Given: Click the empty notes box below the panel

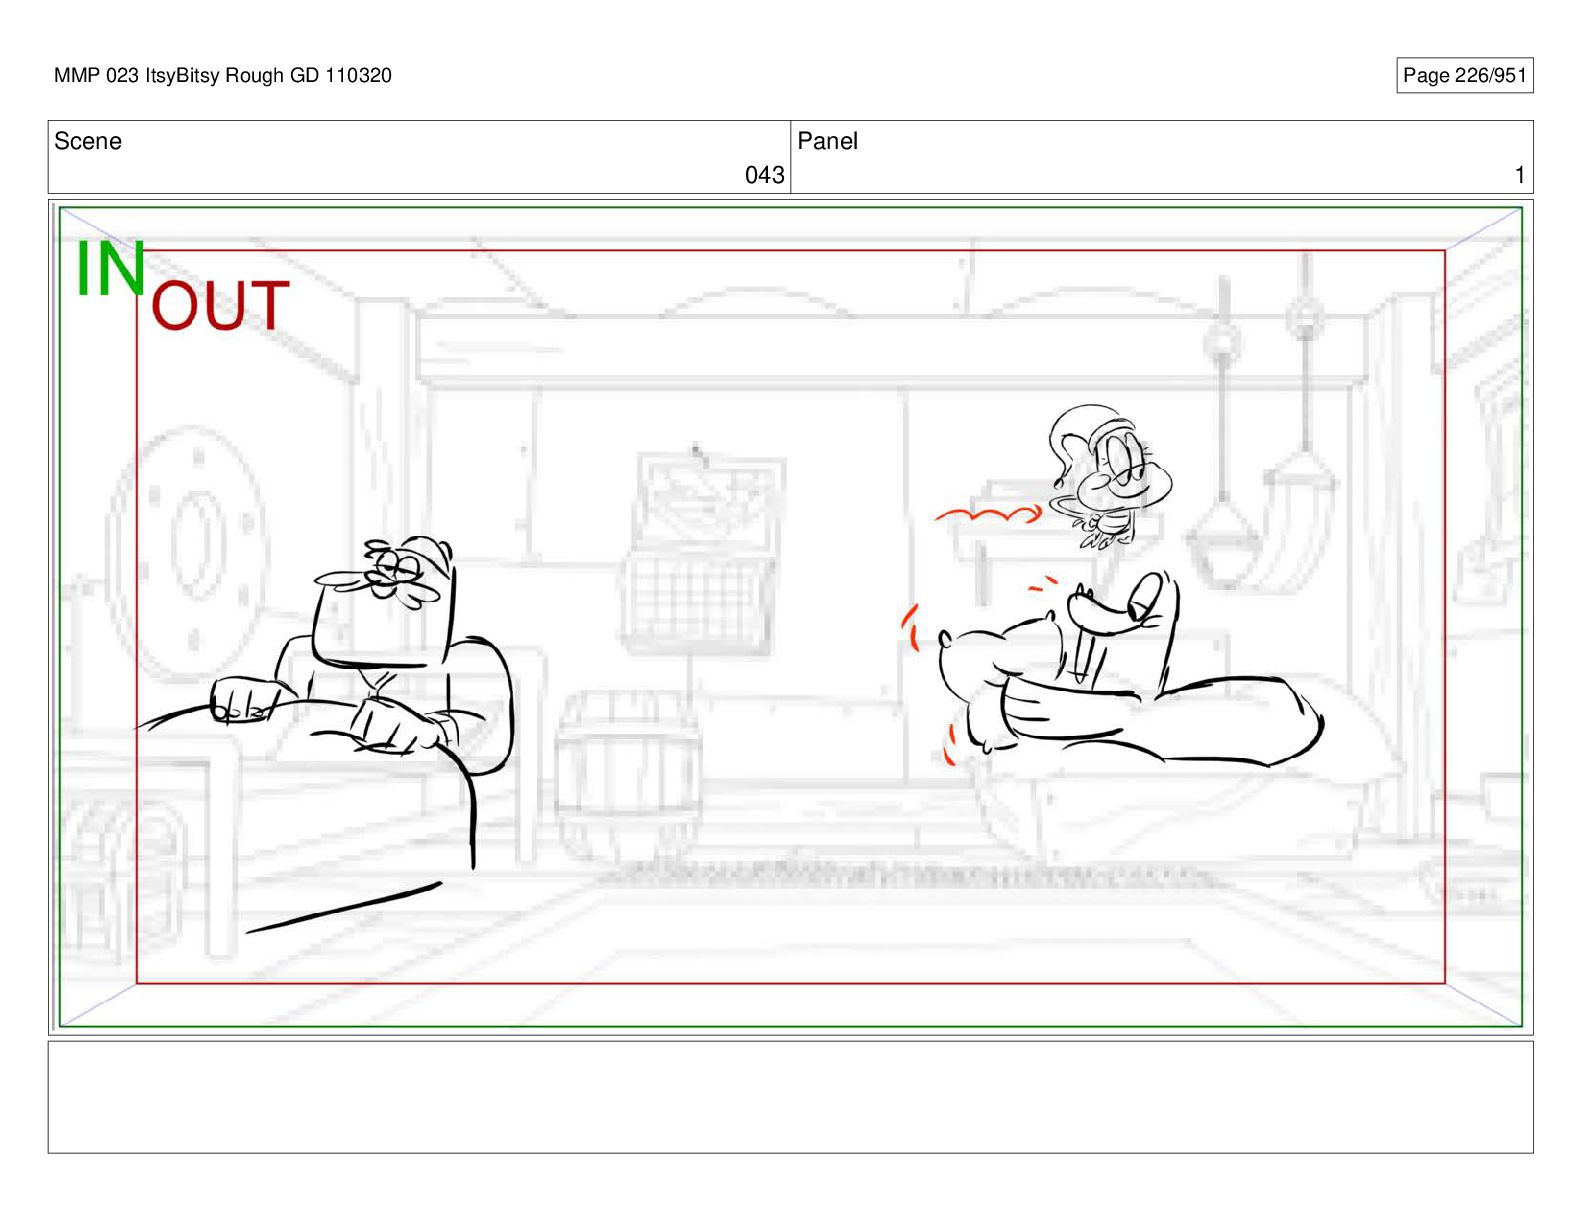Looking at the screenshot, I should point(790,1097).
